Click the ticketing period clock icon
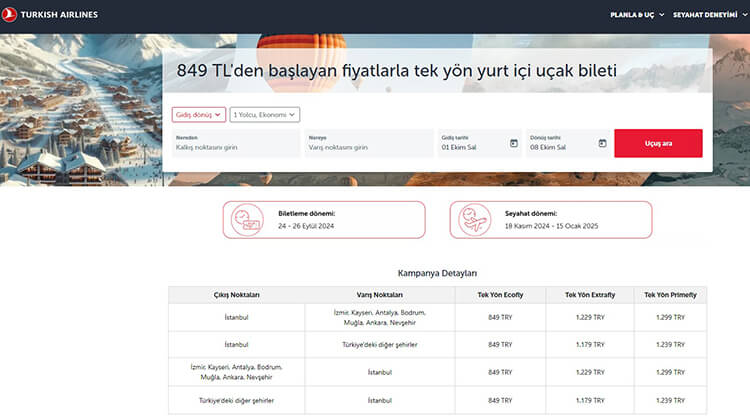The width and height of the screenshot is (750, 420). [247, 220]
